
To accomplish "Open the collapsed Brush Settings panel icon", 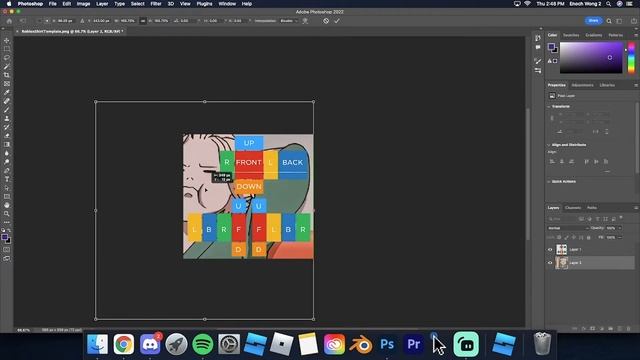I will click(x=538, y=61).
